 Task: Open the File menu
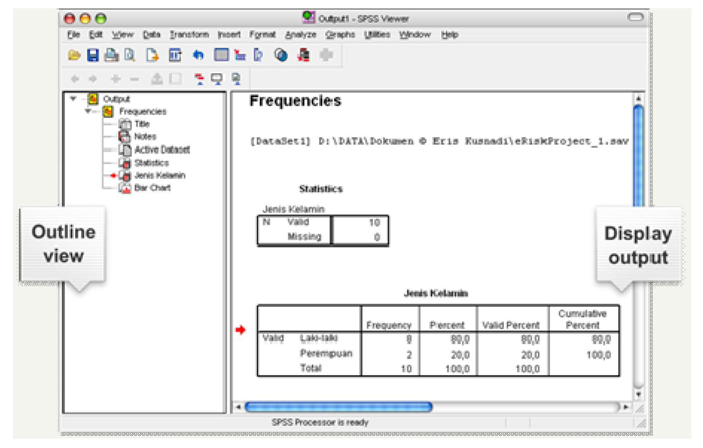(74, 35)
